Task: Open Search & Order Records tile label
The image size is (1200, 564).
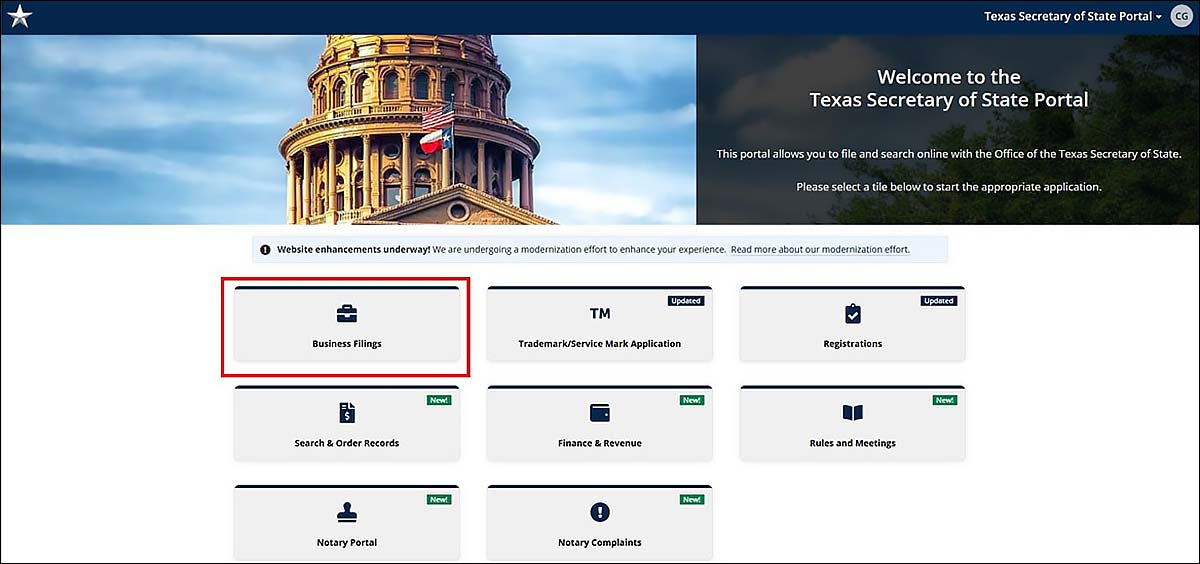Action: pos(347,443)
